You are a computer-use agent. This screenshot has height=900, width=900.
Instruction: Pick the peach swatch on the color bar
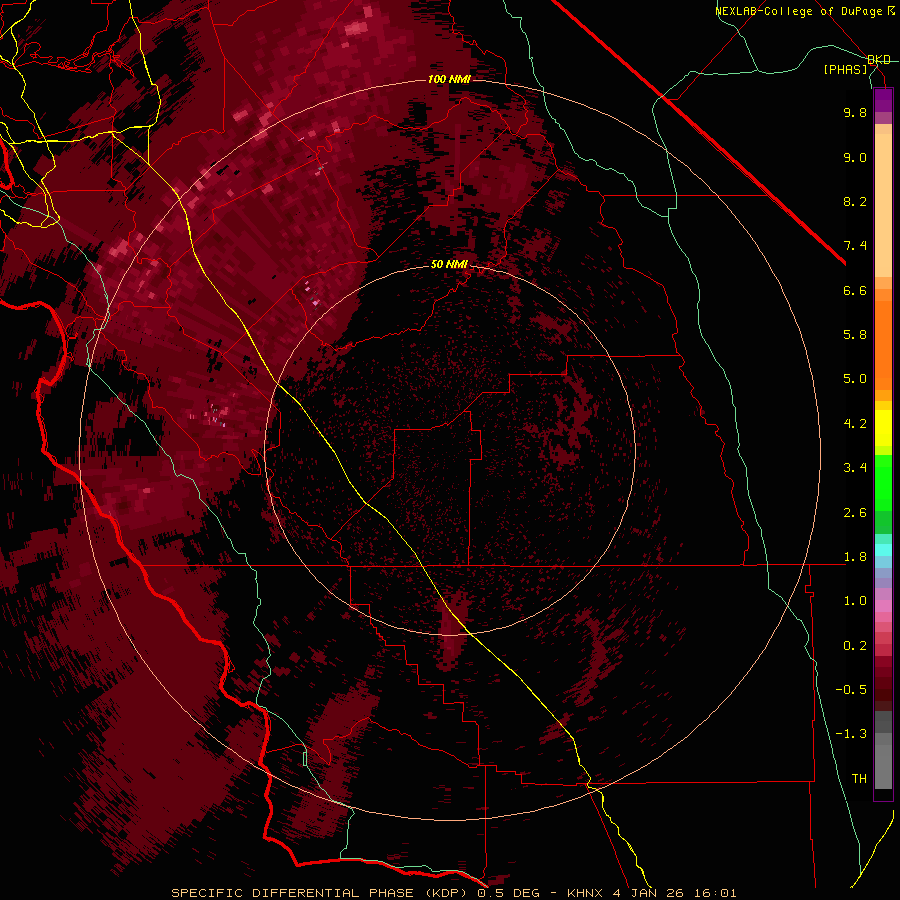click(883, 205)
